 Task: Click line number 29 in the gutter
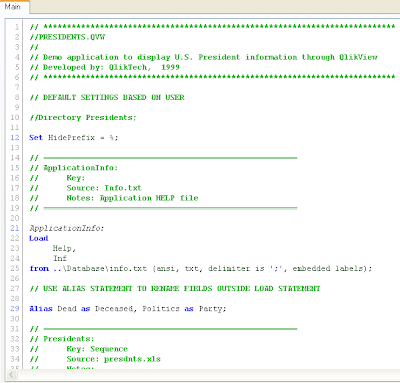click(15, 309)
